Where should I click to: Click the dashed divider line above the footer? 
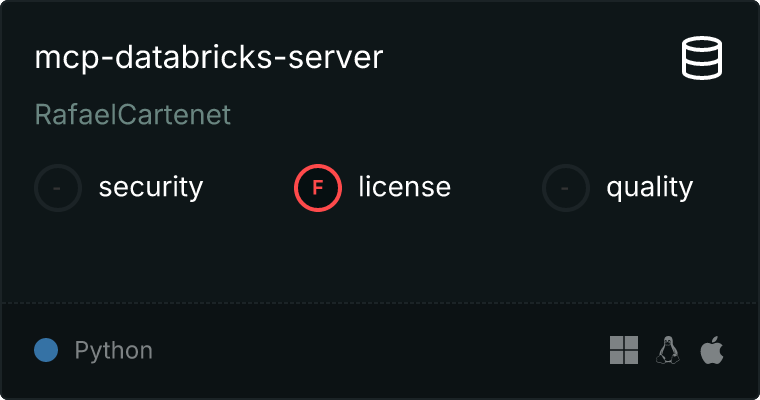[x=380, y=302]
